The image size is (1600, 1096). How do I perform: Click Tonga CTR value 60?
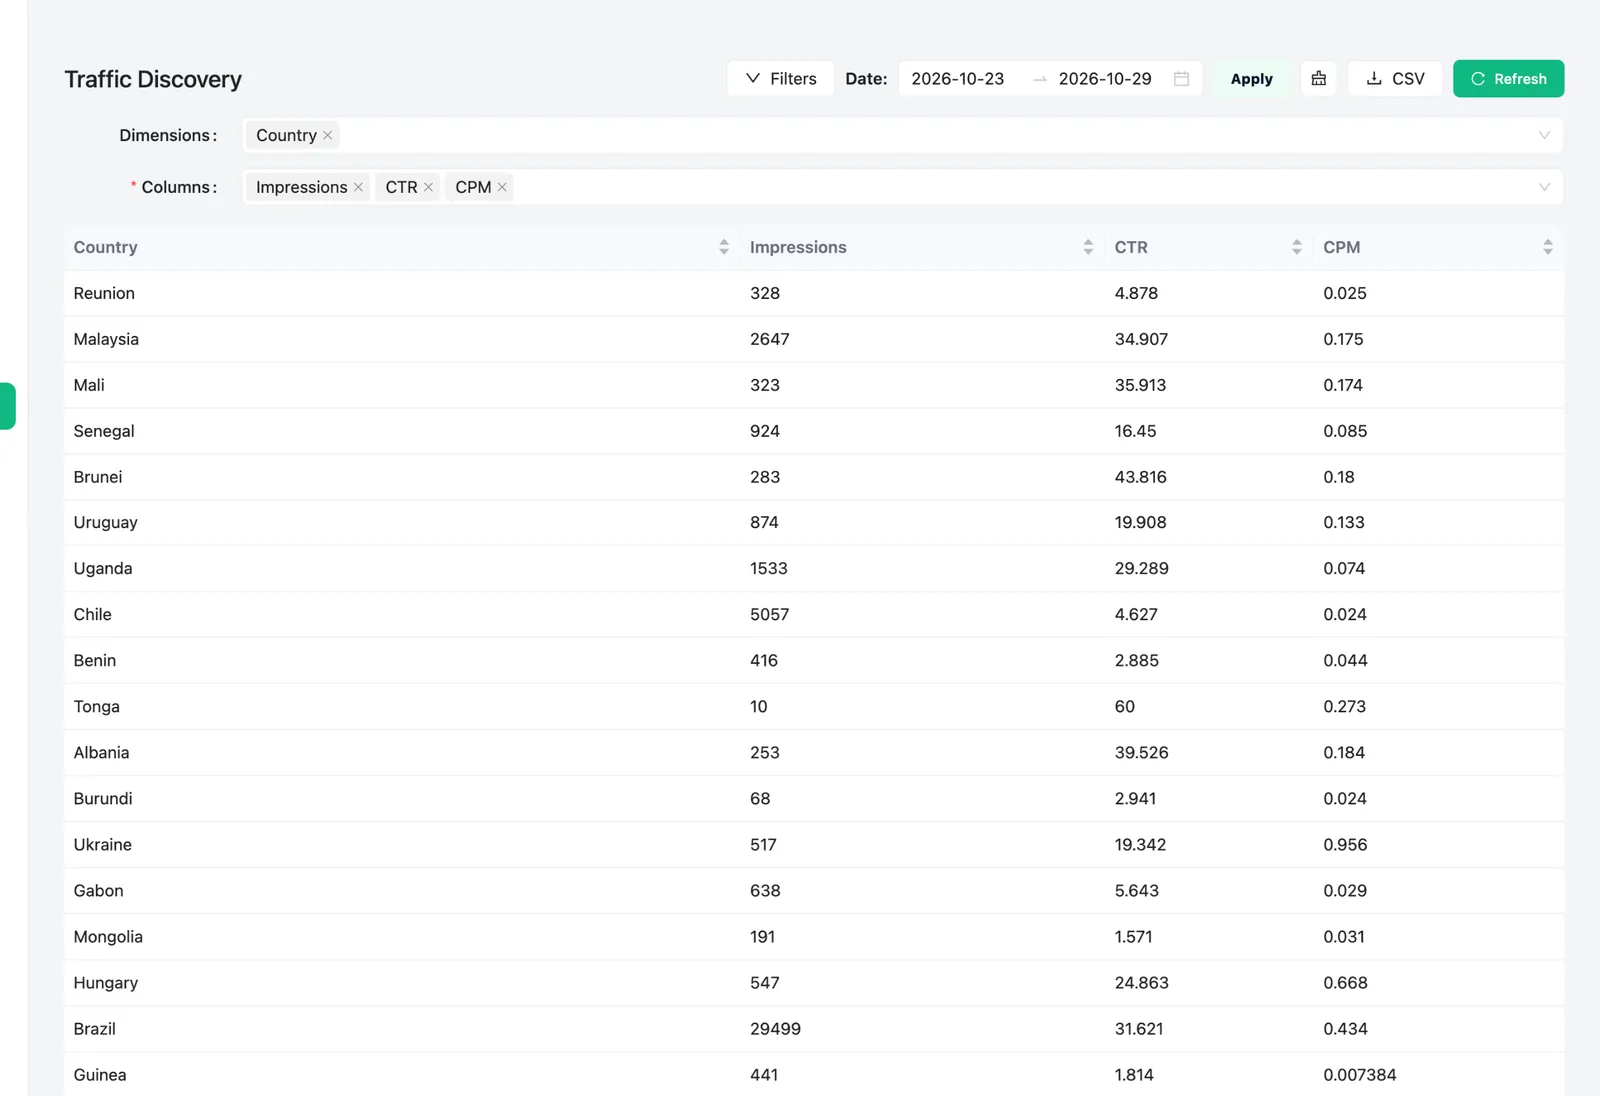click(x=1125, y=706)
